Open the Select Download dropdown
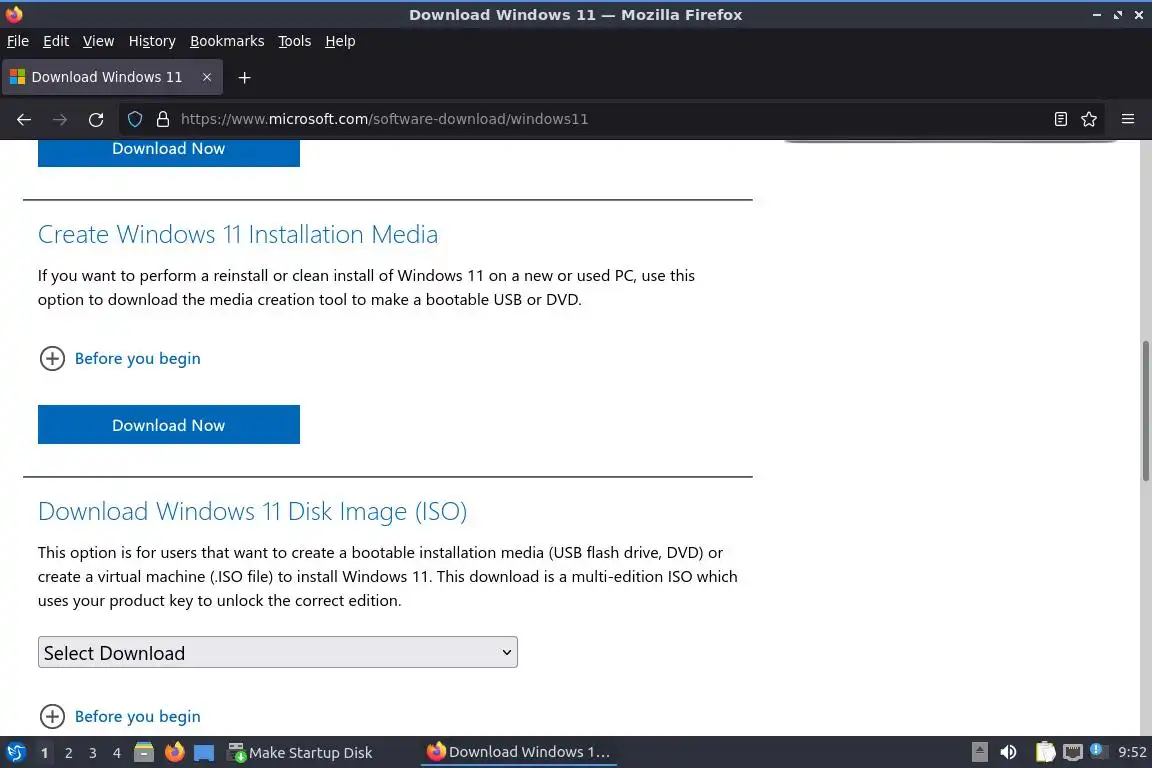 pyautogui.click(x=278, y=653)
